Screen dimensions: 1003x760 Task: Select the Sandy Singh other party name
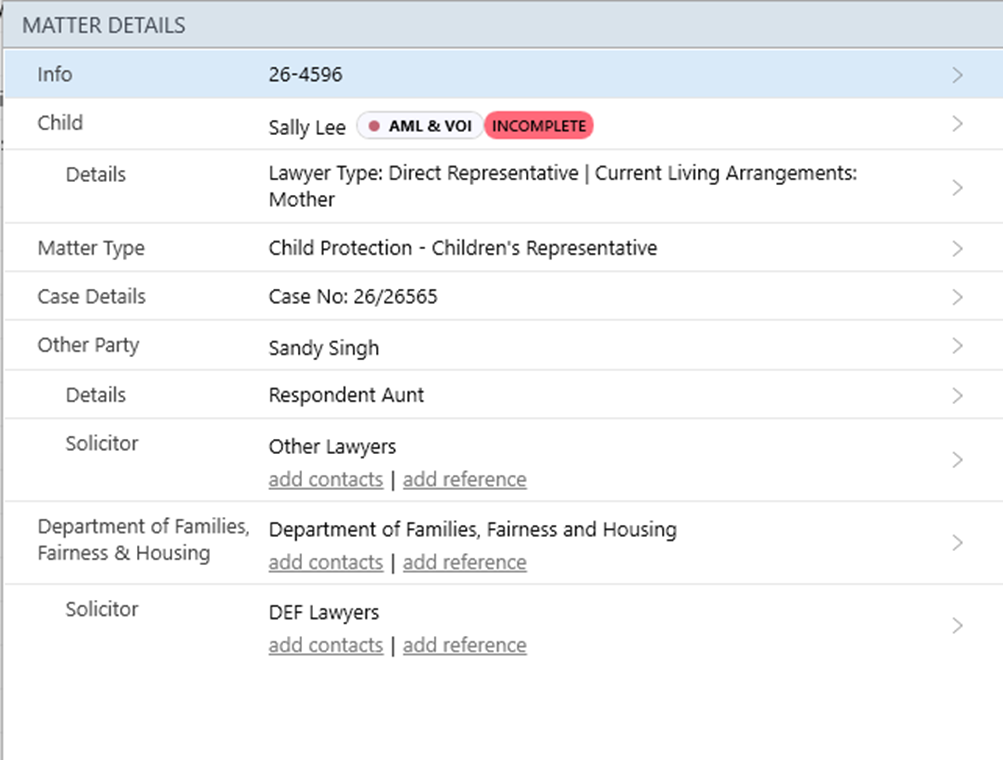coord(323,348)
